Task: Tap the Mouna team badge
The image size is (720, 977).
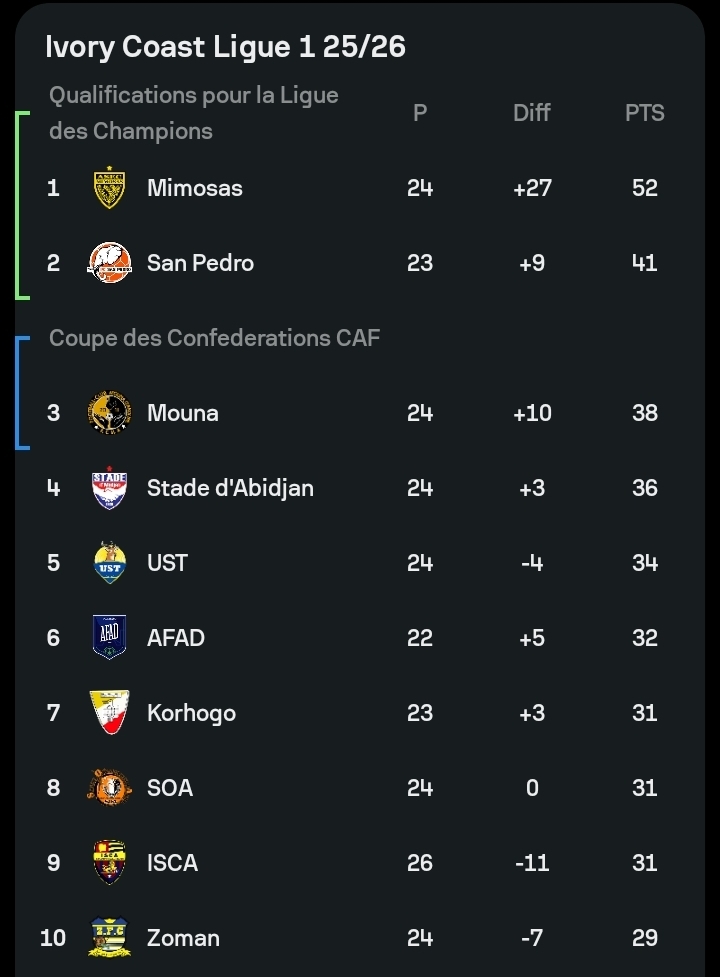Action: pos(109,413)
